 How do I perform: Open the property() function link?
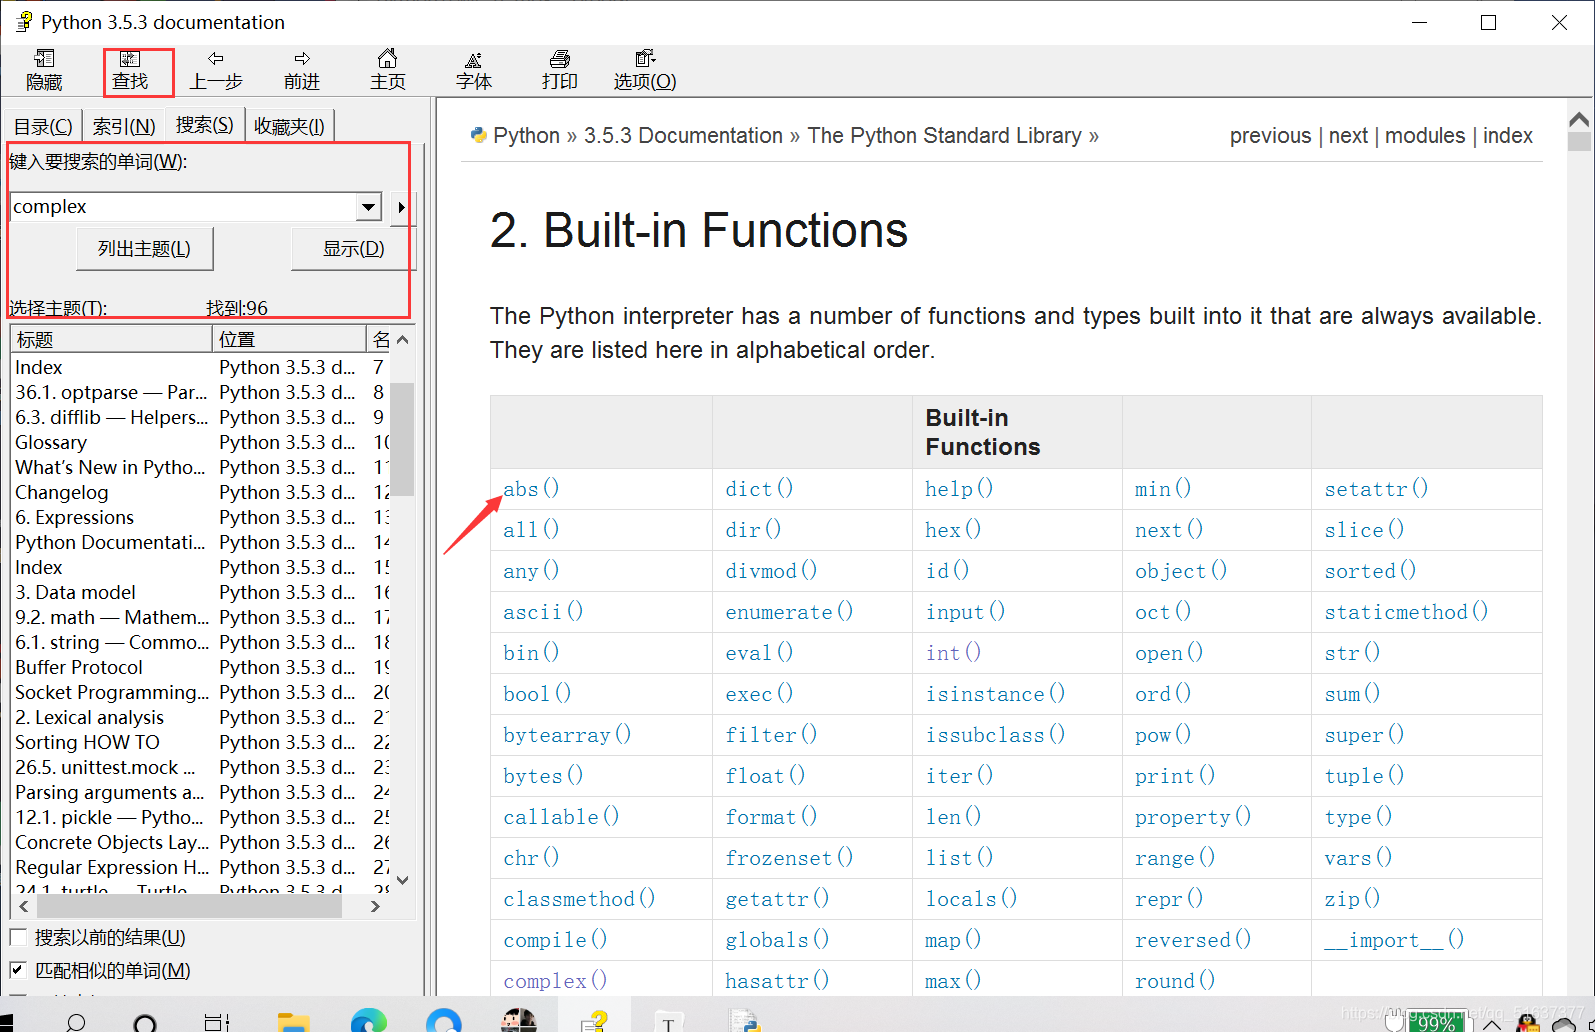point(1192,816)
